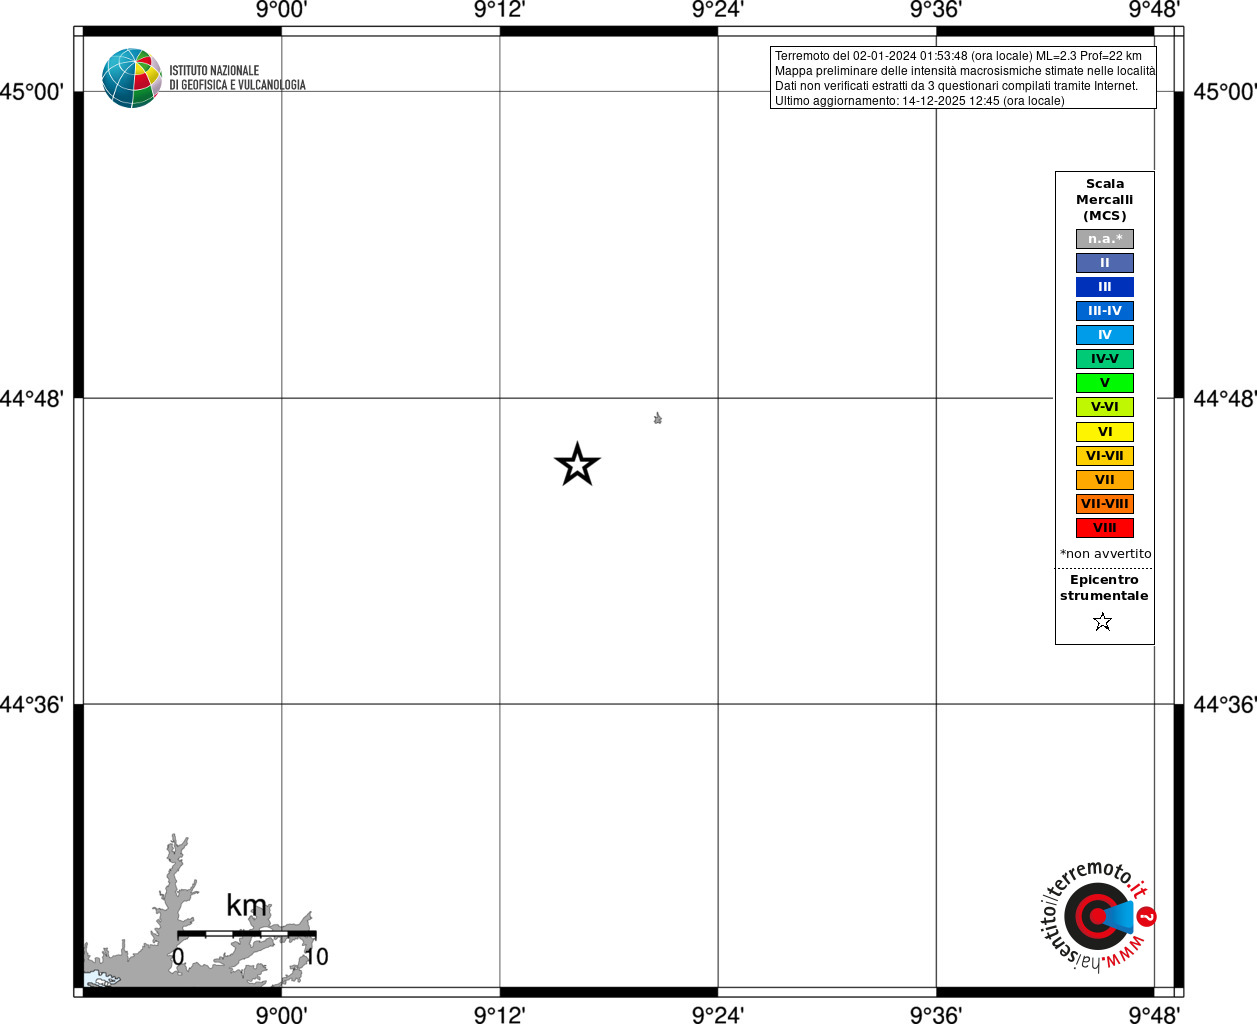The height and width of the screenshot is (1024, 1257).
Task: Click the km scale bar
Action: [247, 934]
